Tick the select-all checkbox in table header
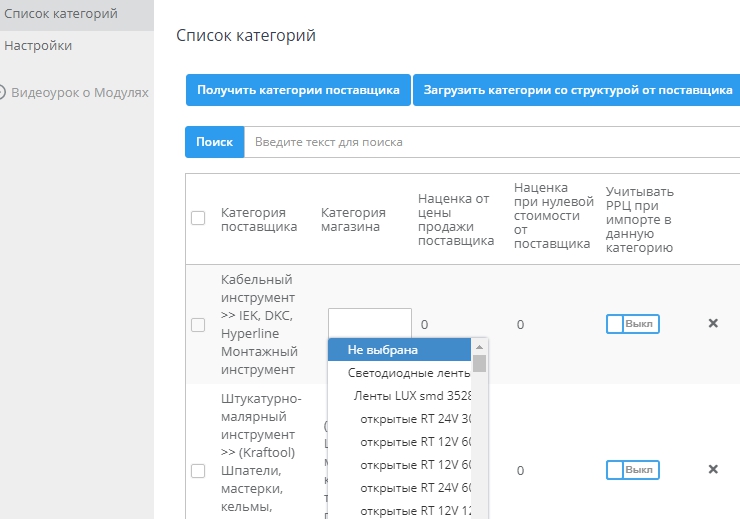 [x=198, y=218]
